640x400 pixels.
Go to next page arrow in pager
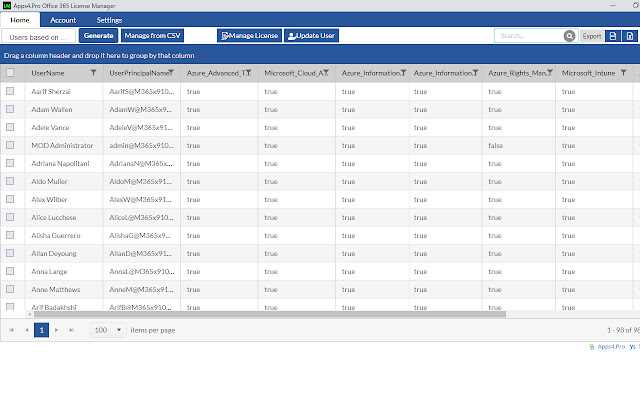(x=56, y=330)
